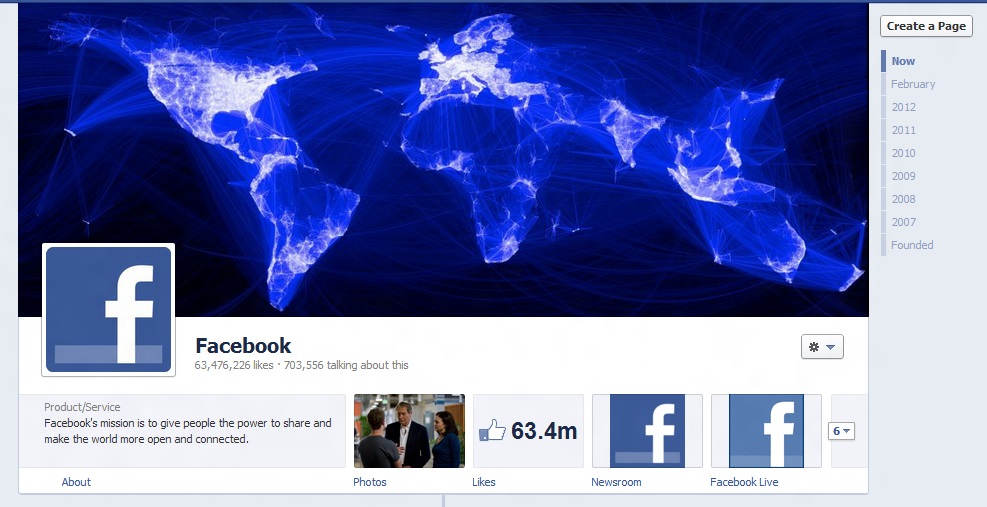The height and width of the screenshot is (507, 987).
Task: Open the Photos thumbnail tile
Action: coord(409,431)
